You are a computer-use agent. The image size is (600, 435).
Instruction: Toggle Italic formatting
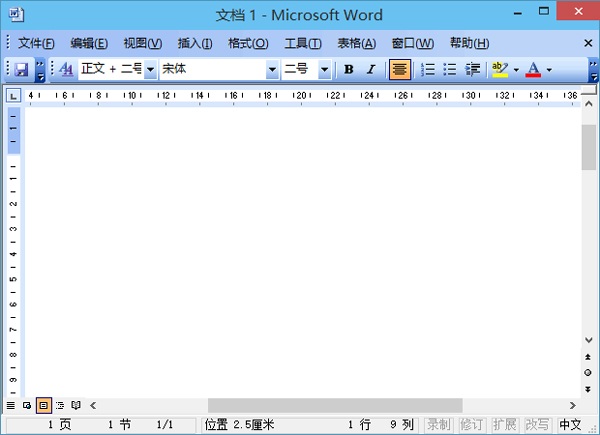(371, 69)
